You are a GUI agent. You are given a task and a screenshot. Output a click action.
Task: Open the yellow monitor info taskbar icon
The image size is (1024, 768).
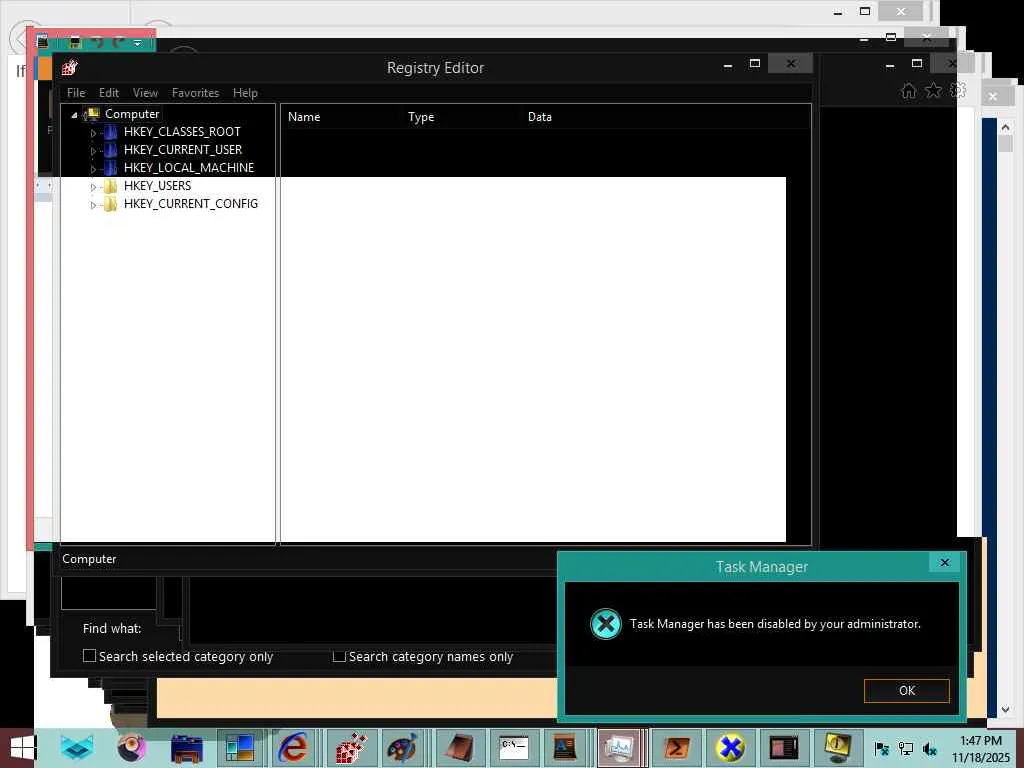click(839, 748)
